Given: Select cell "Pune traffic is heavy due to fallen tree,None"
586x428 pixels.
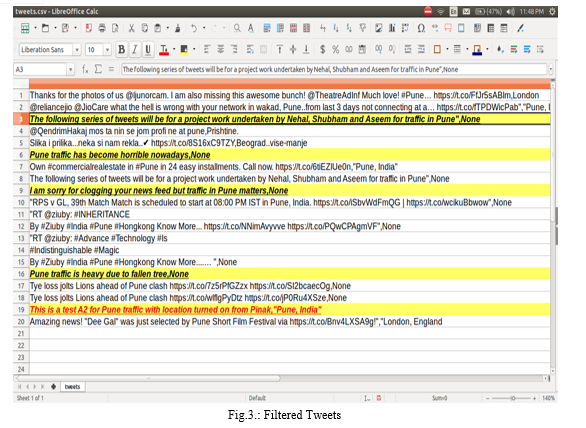Looking at the screenshot, I should 289,274.
